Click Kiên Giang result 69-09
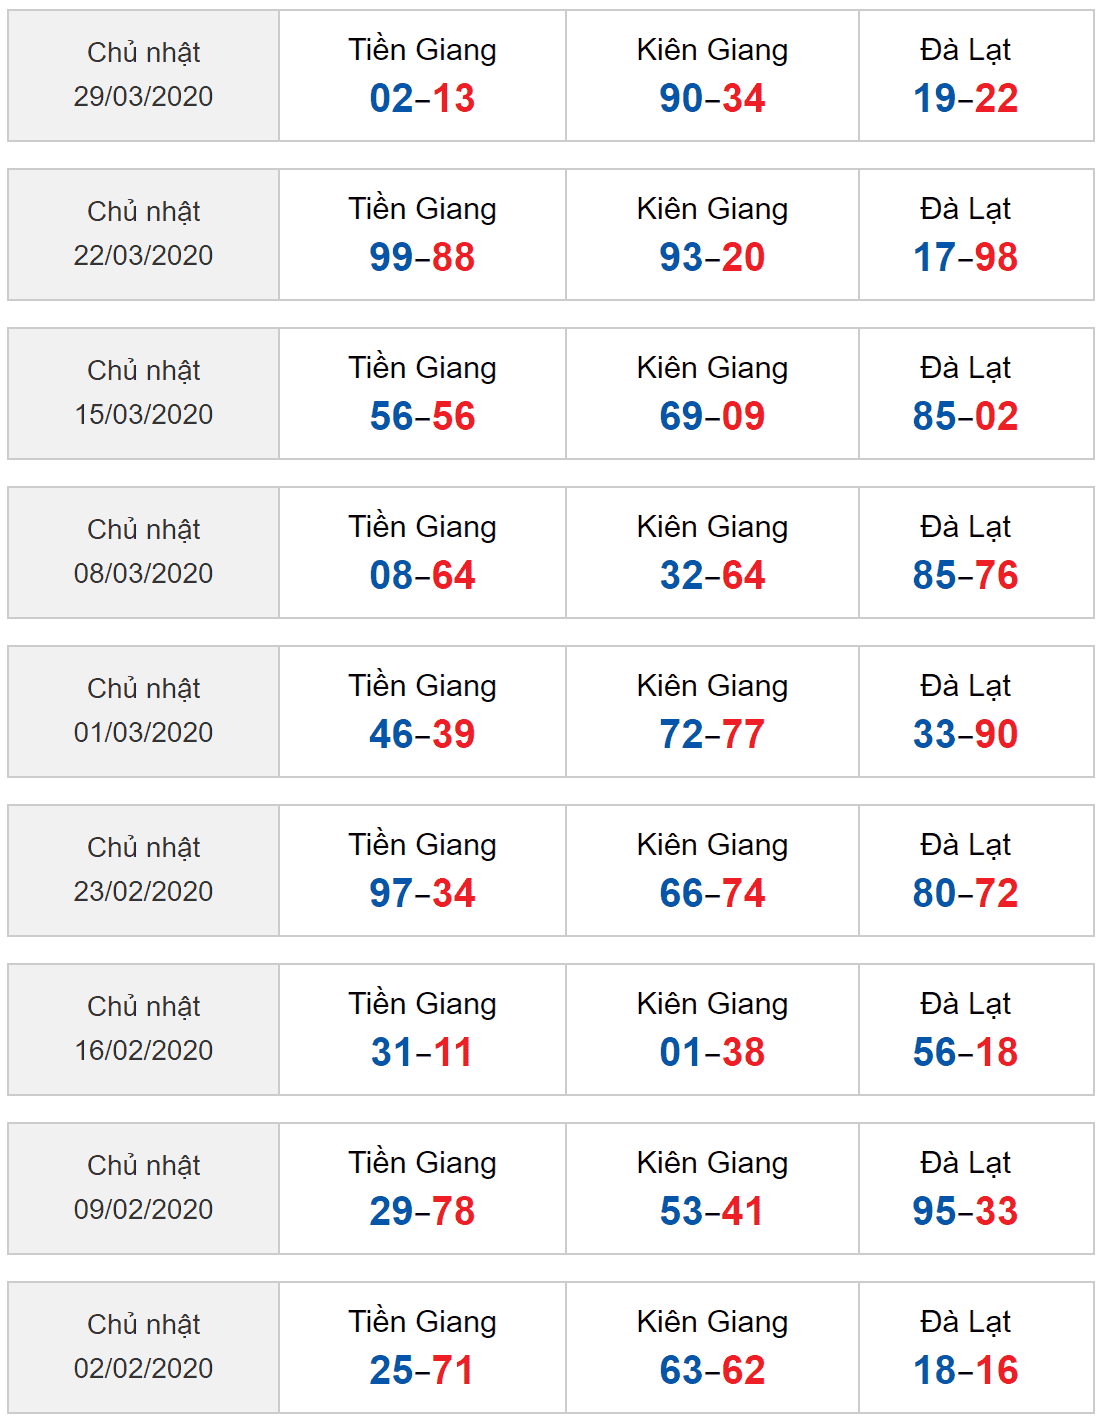Screen dimensions: 1101x1420 pos(712,416)
